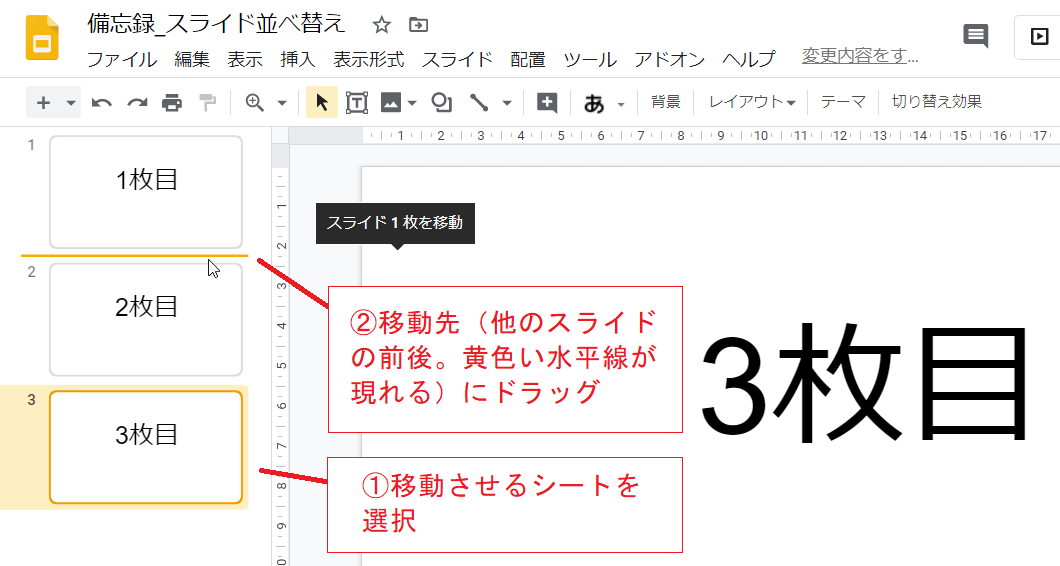Click the undo icon

coord(102,103)
